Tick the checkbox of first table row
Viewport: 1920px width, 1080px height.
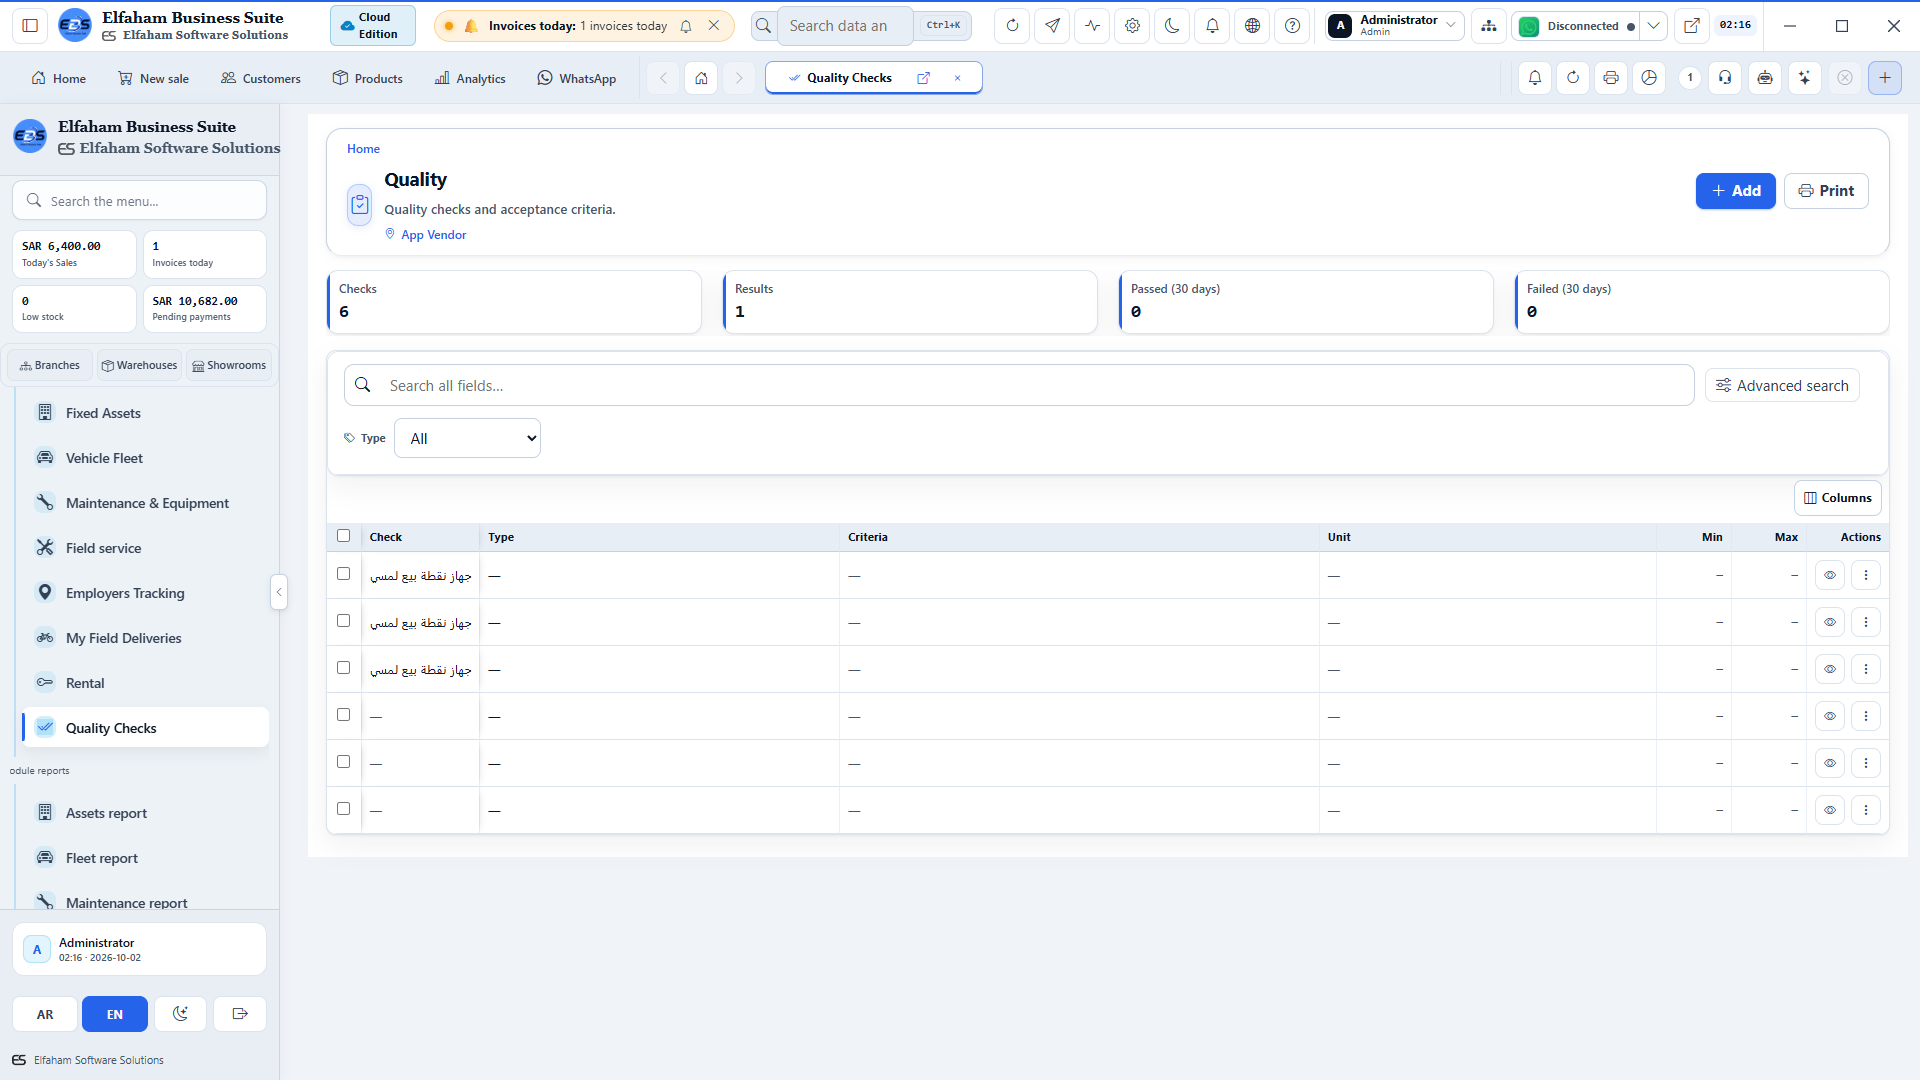click(x=344, y=574)
